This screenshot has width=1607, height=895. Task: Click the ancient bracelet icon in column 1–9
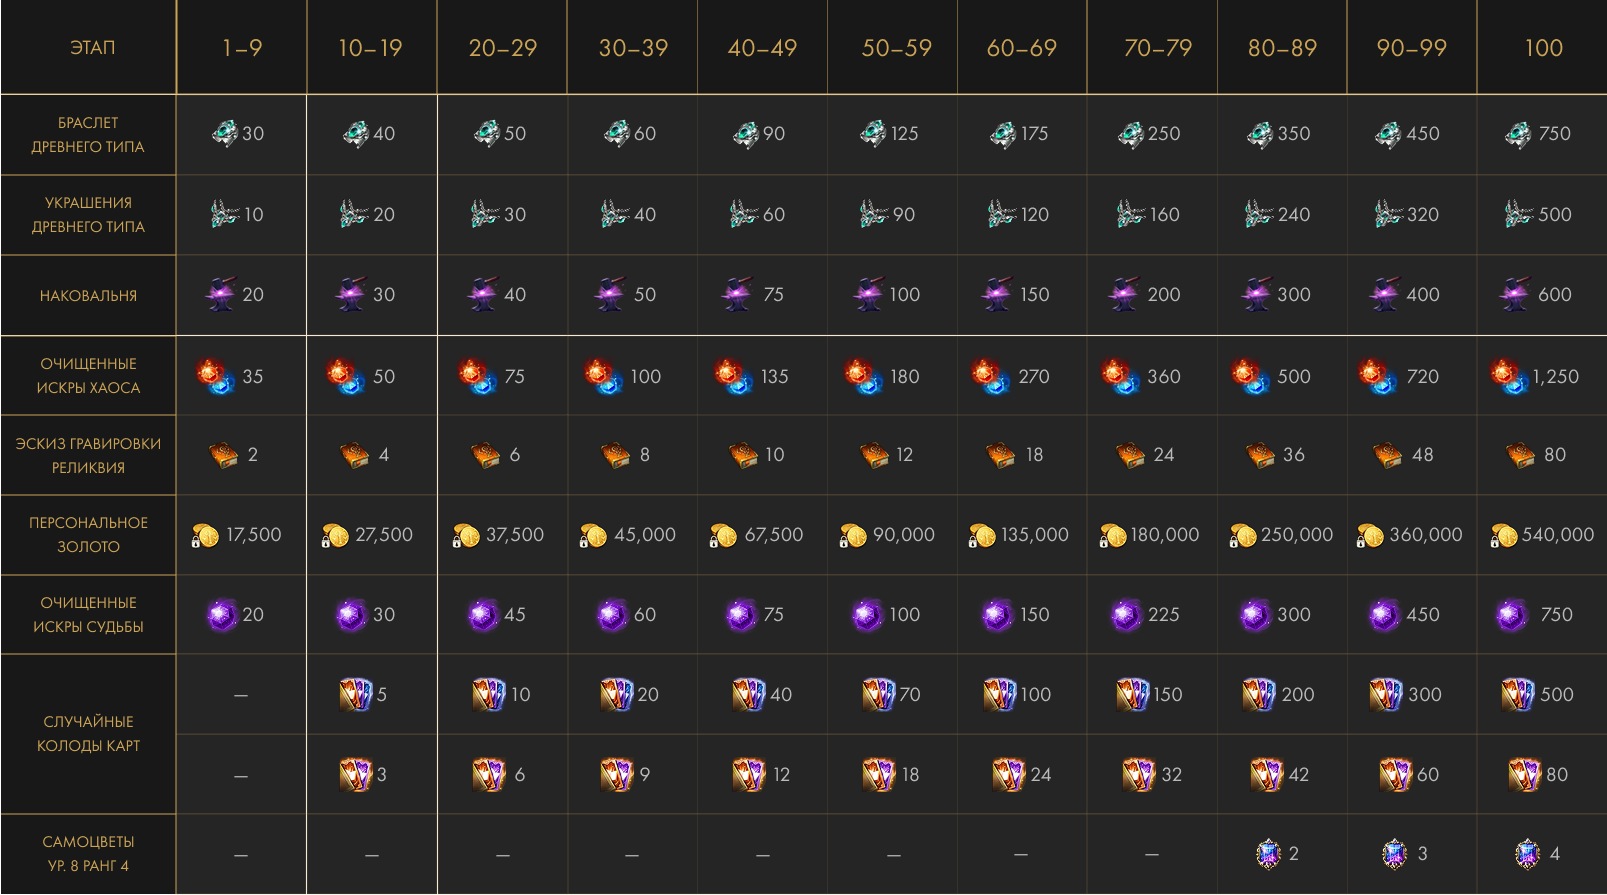(x=225, y=133)
